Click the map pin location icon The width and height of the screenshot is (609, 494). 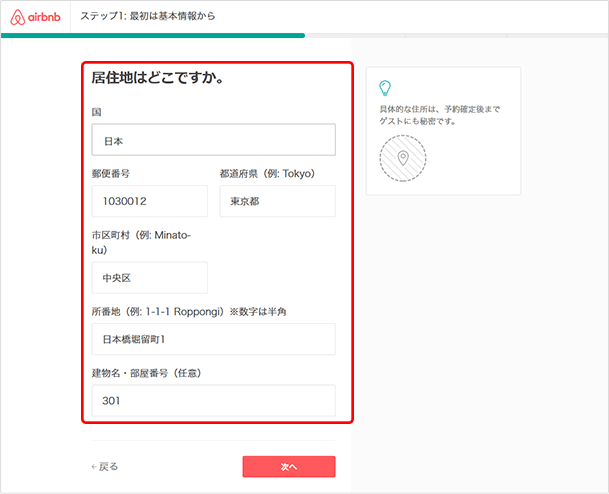point(403,158)
